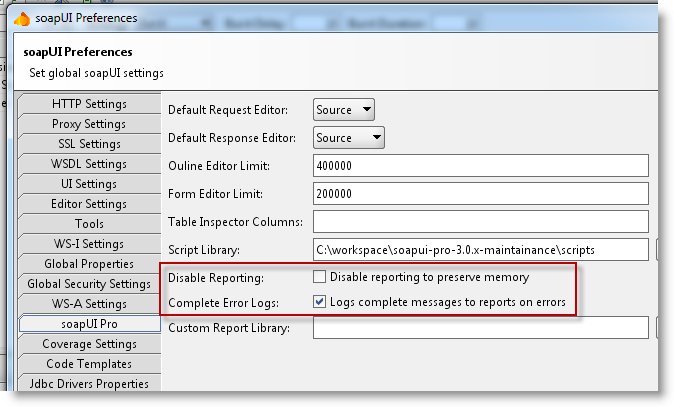Open Default Response Editor dropdown
674x407 pixels.
(x=349, y=138)
